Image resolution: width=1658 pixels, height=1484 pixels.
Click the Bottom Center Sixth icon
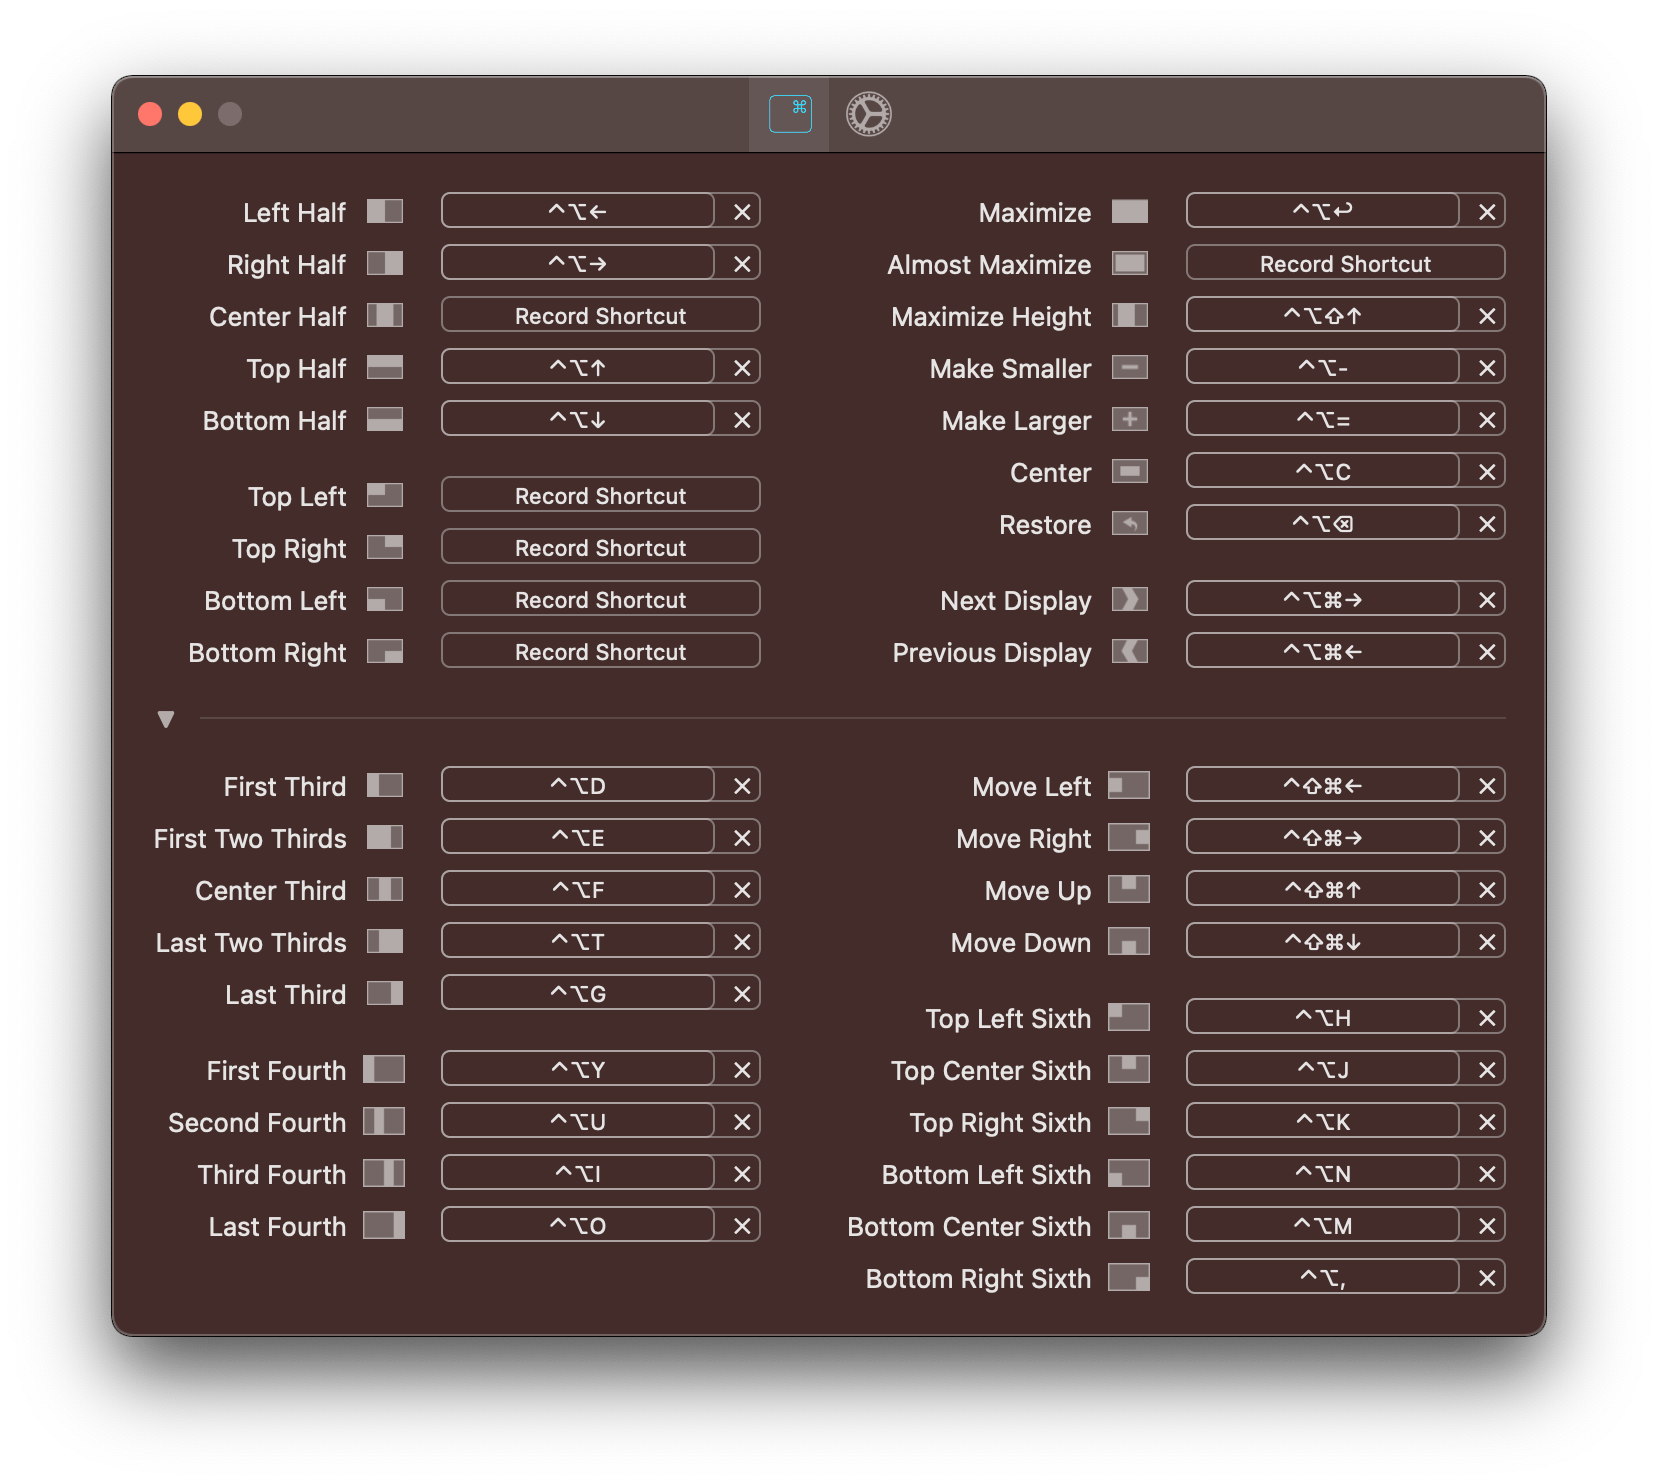click(x=1128, y=1225)
